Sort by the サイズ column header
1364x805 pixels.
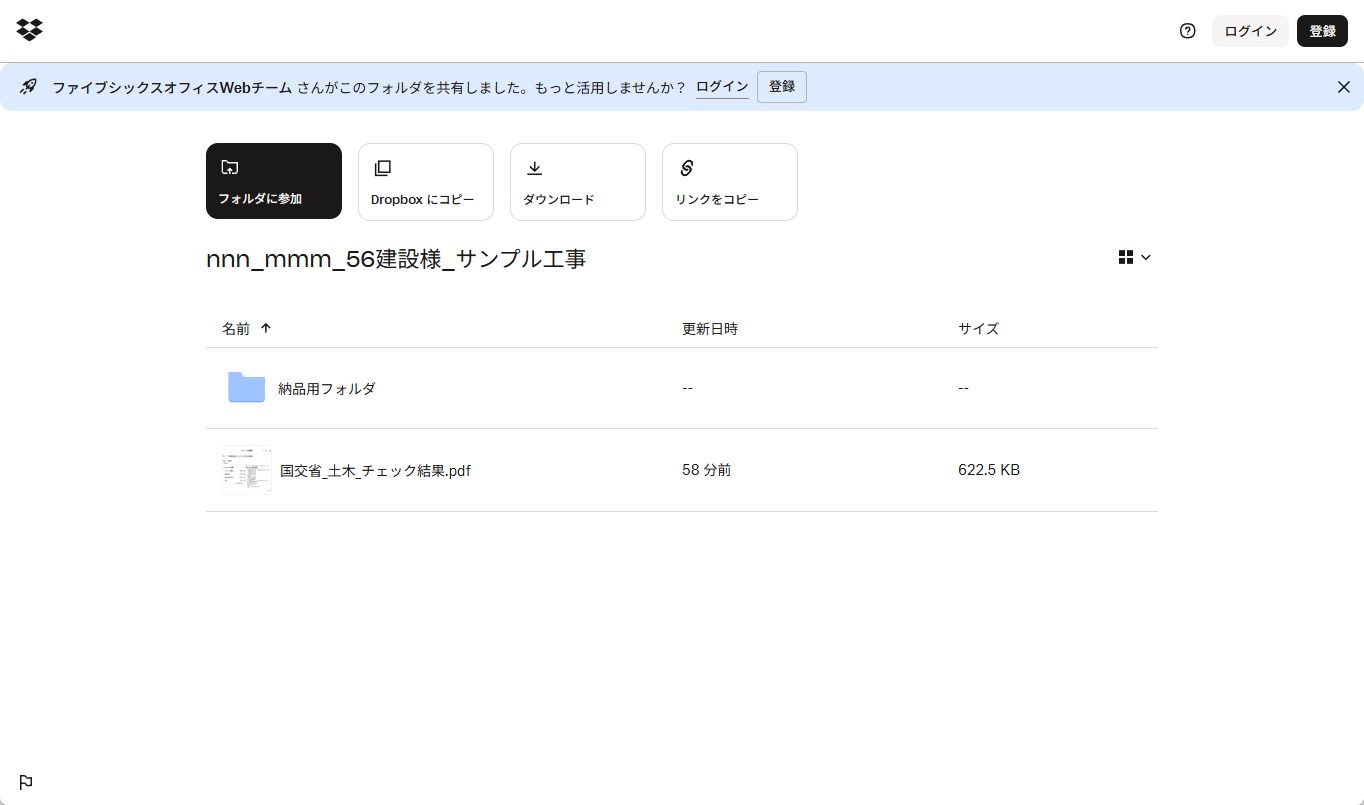click(978, 329)
